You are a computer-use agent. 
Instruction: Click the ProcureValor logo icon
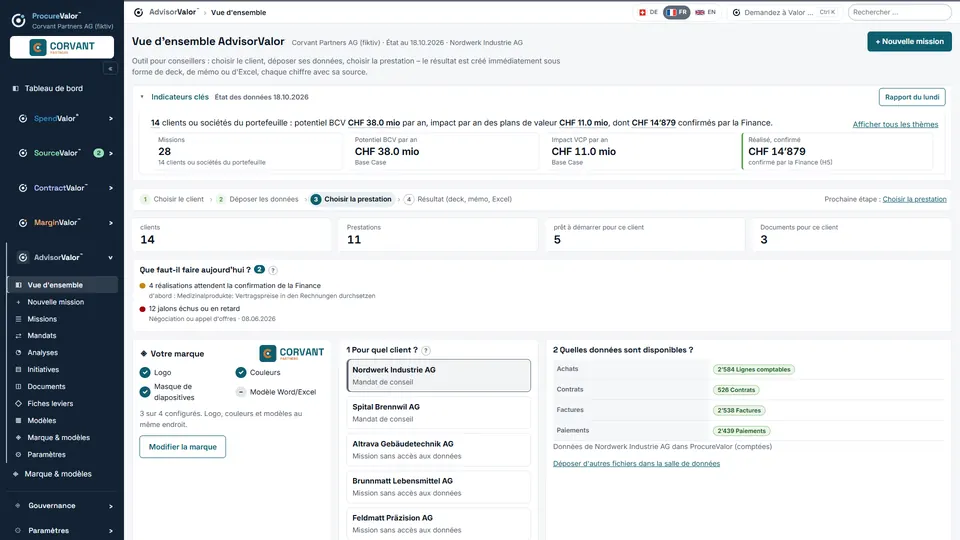(18, 20)
